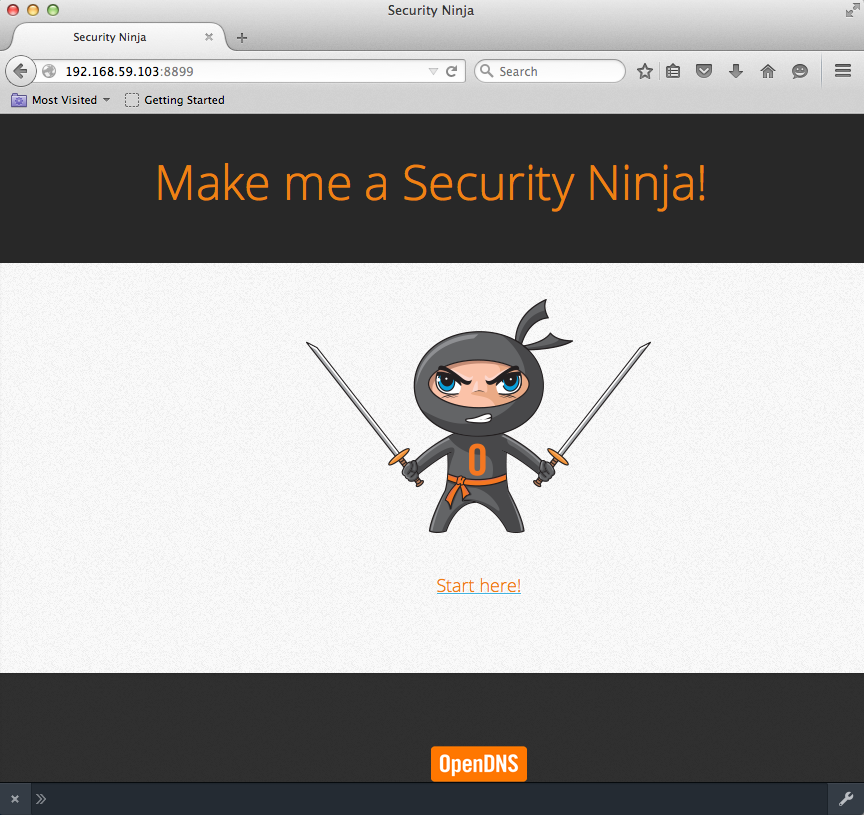Reload the page with the refresh icon
Viewport: 864px width, 815px height.
tap(451, 71)
